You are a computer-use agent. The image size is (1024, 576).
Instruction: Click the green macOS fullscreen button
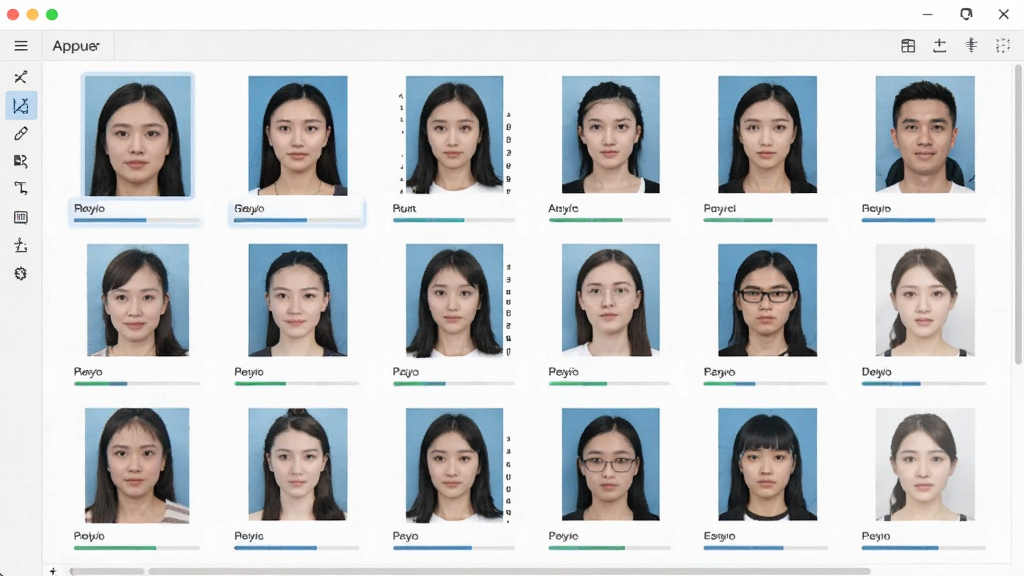[52, 14]
